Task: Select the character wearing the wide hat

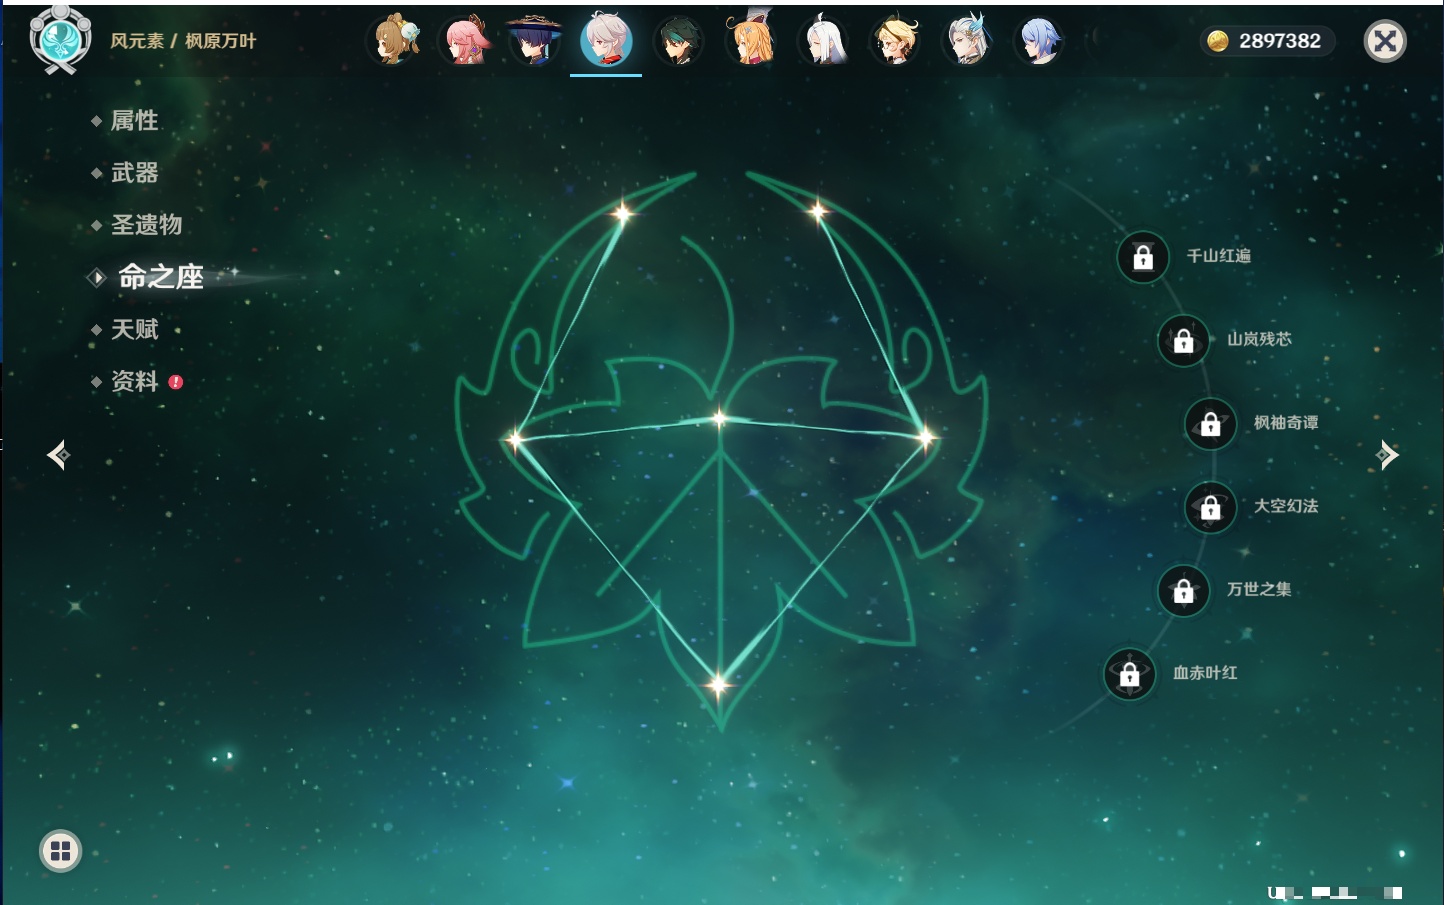Action: pos(535,41)
